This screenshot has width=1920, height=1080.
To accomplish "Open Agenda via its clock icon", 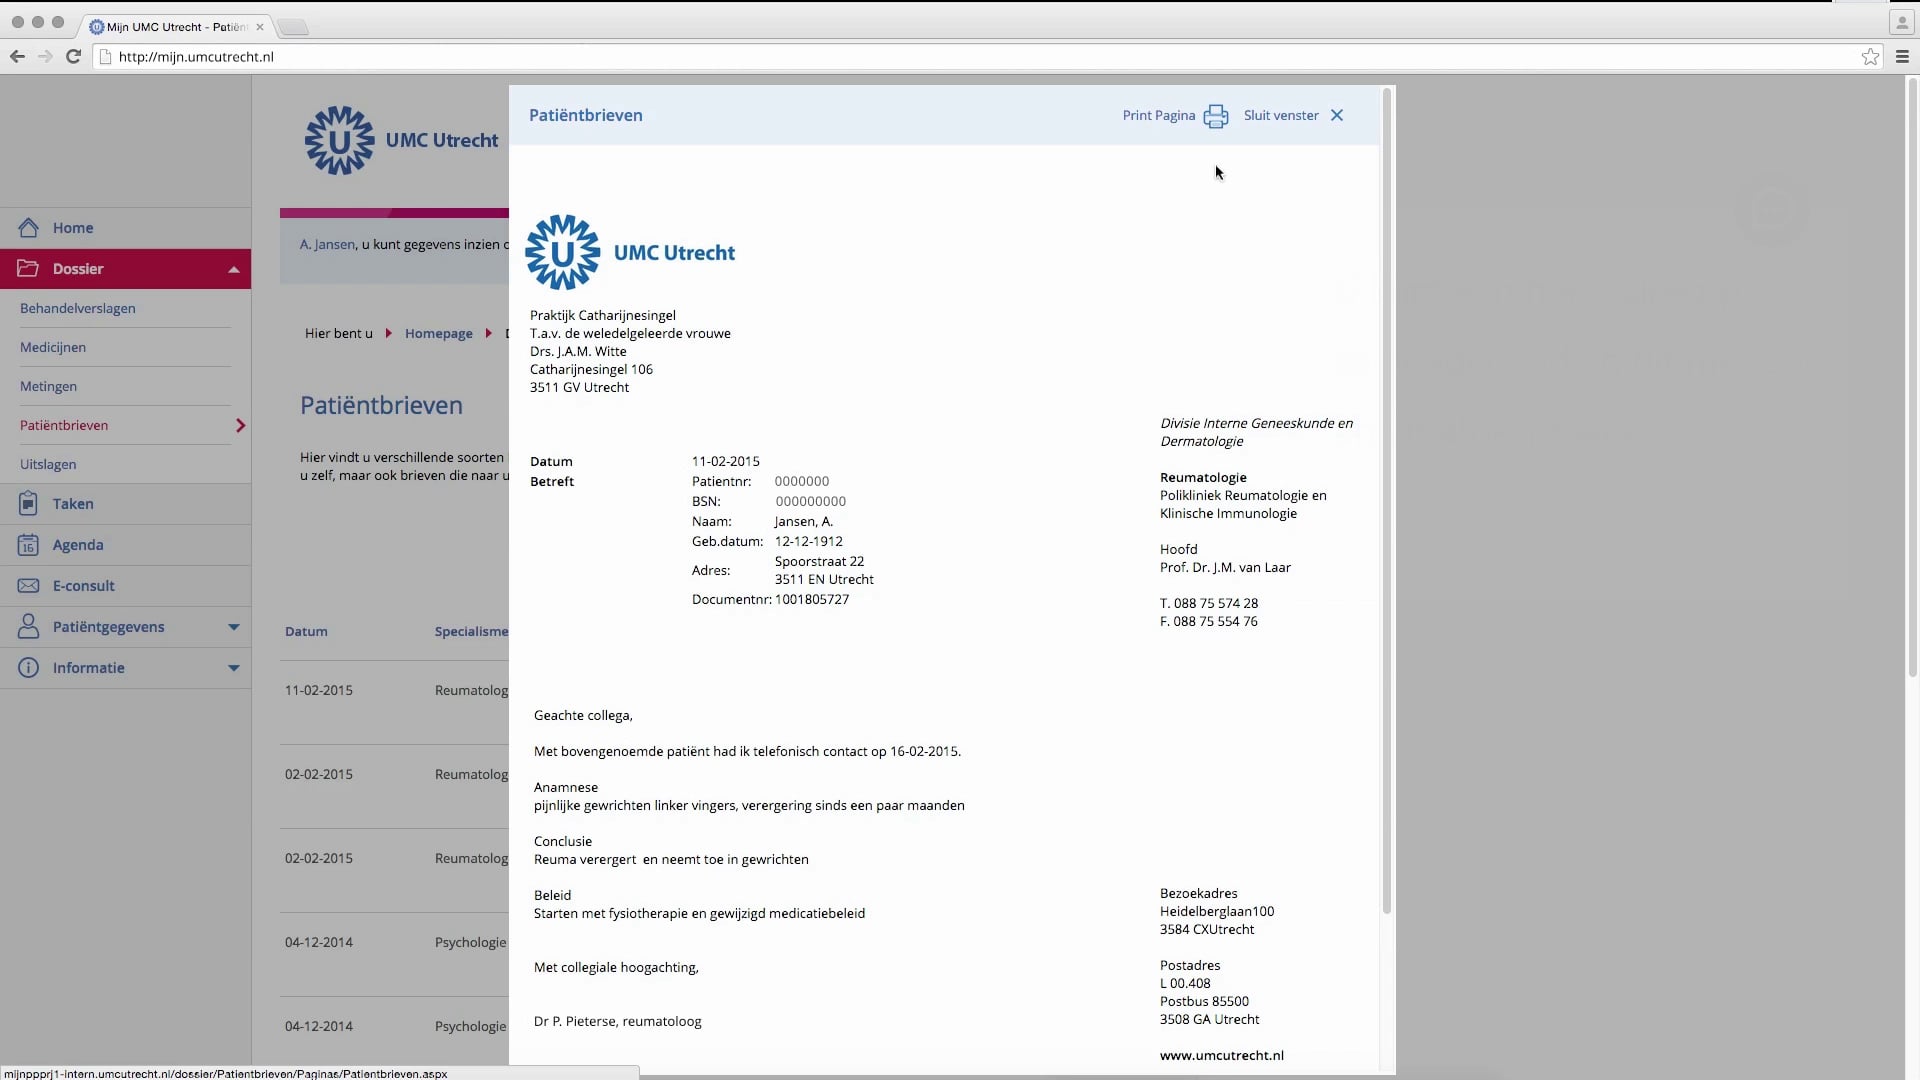I will pos(29,544).
